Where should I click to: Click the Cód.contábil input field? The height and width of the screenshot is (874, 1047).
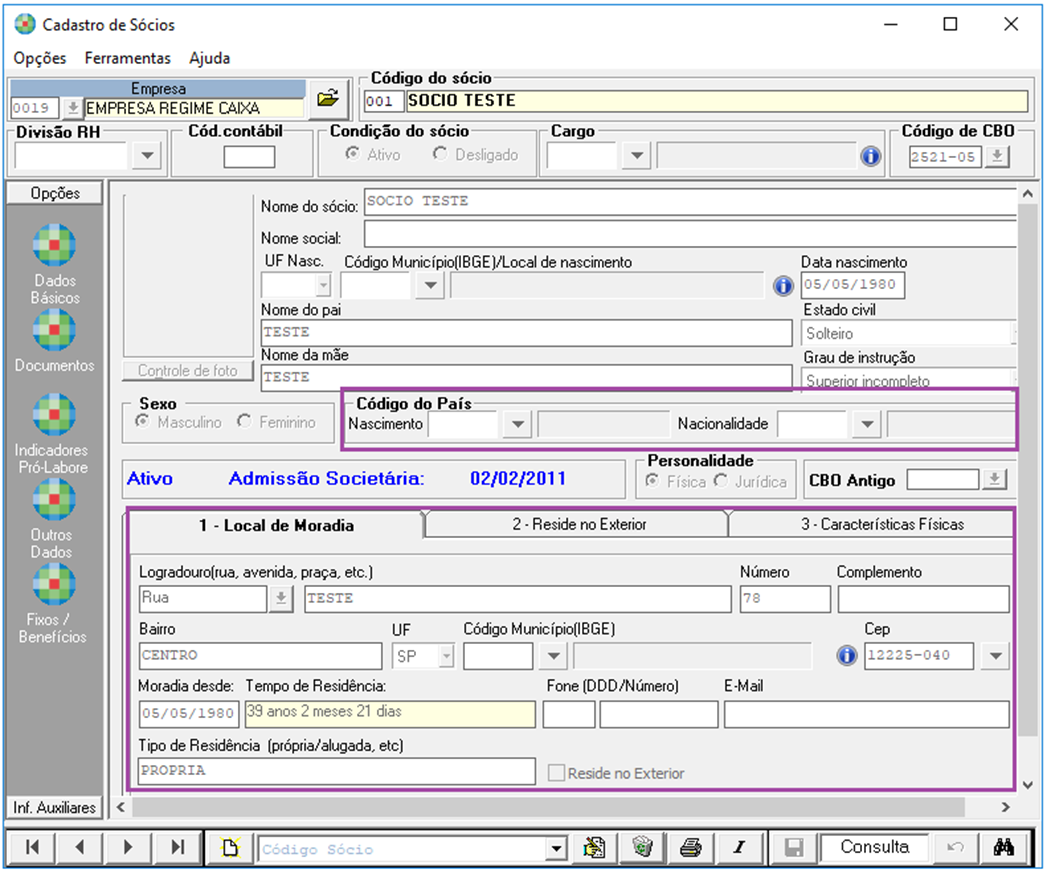(x=249, y=158)
